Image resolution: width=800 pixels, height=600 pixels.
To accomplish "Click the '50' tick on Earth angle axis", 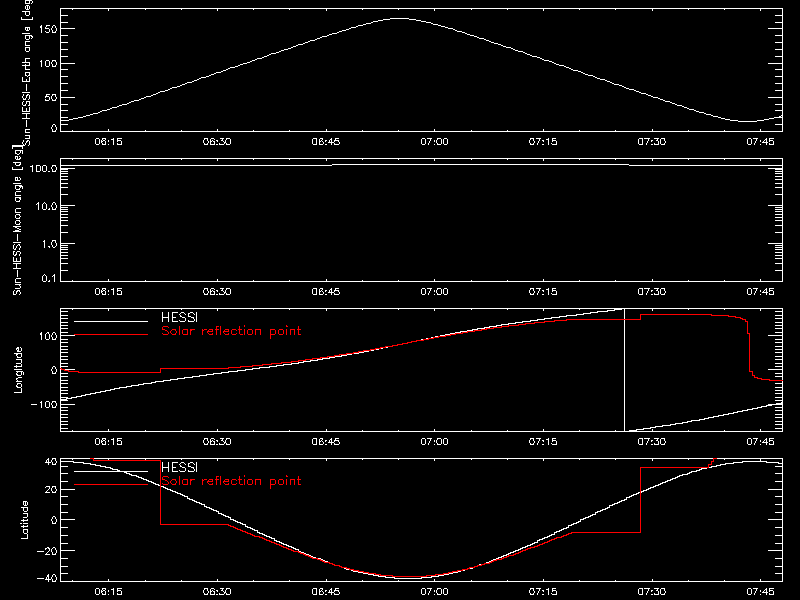I will 51,97.
